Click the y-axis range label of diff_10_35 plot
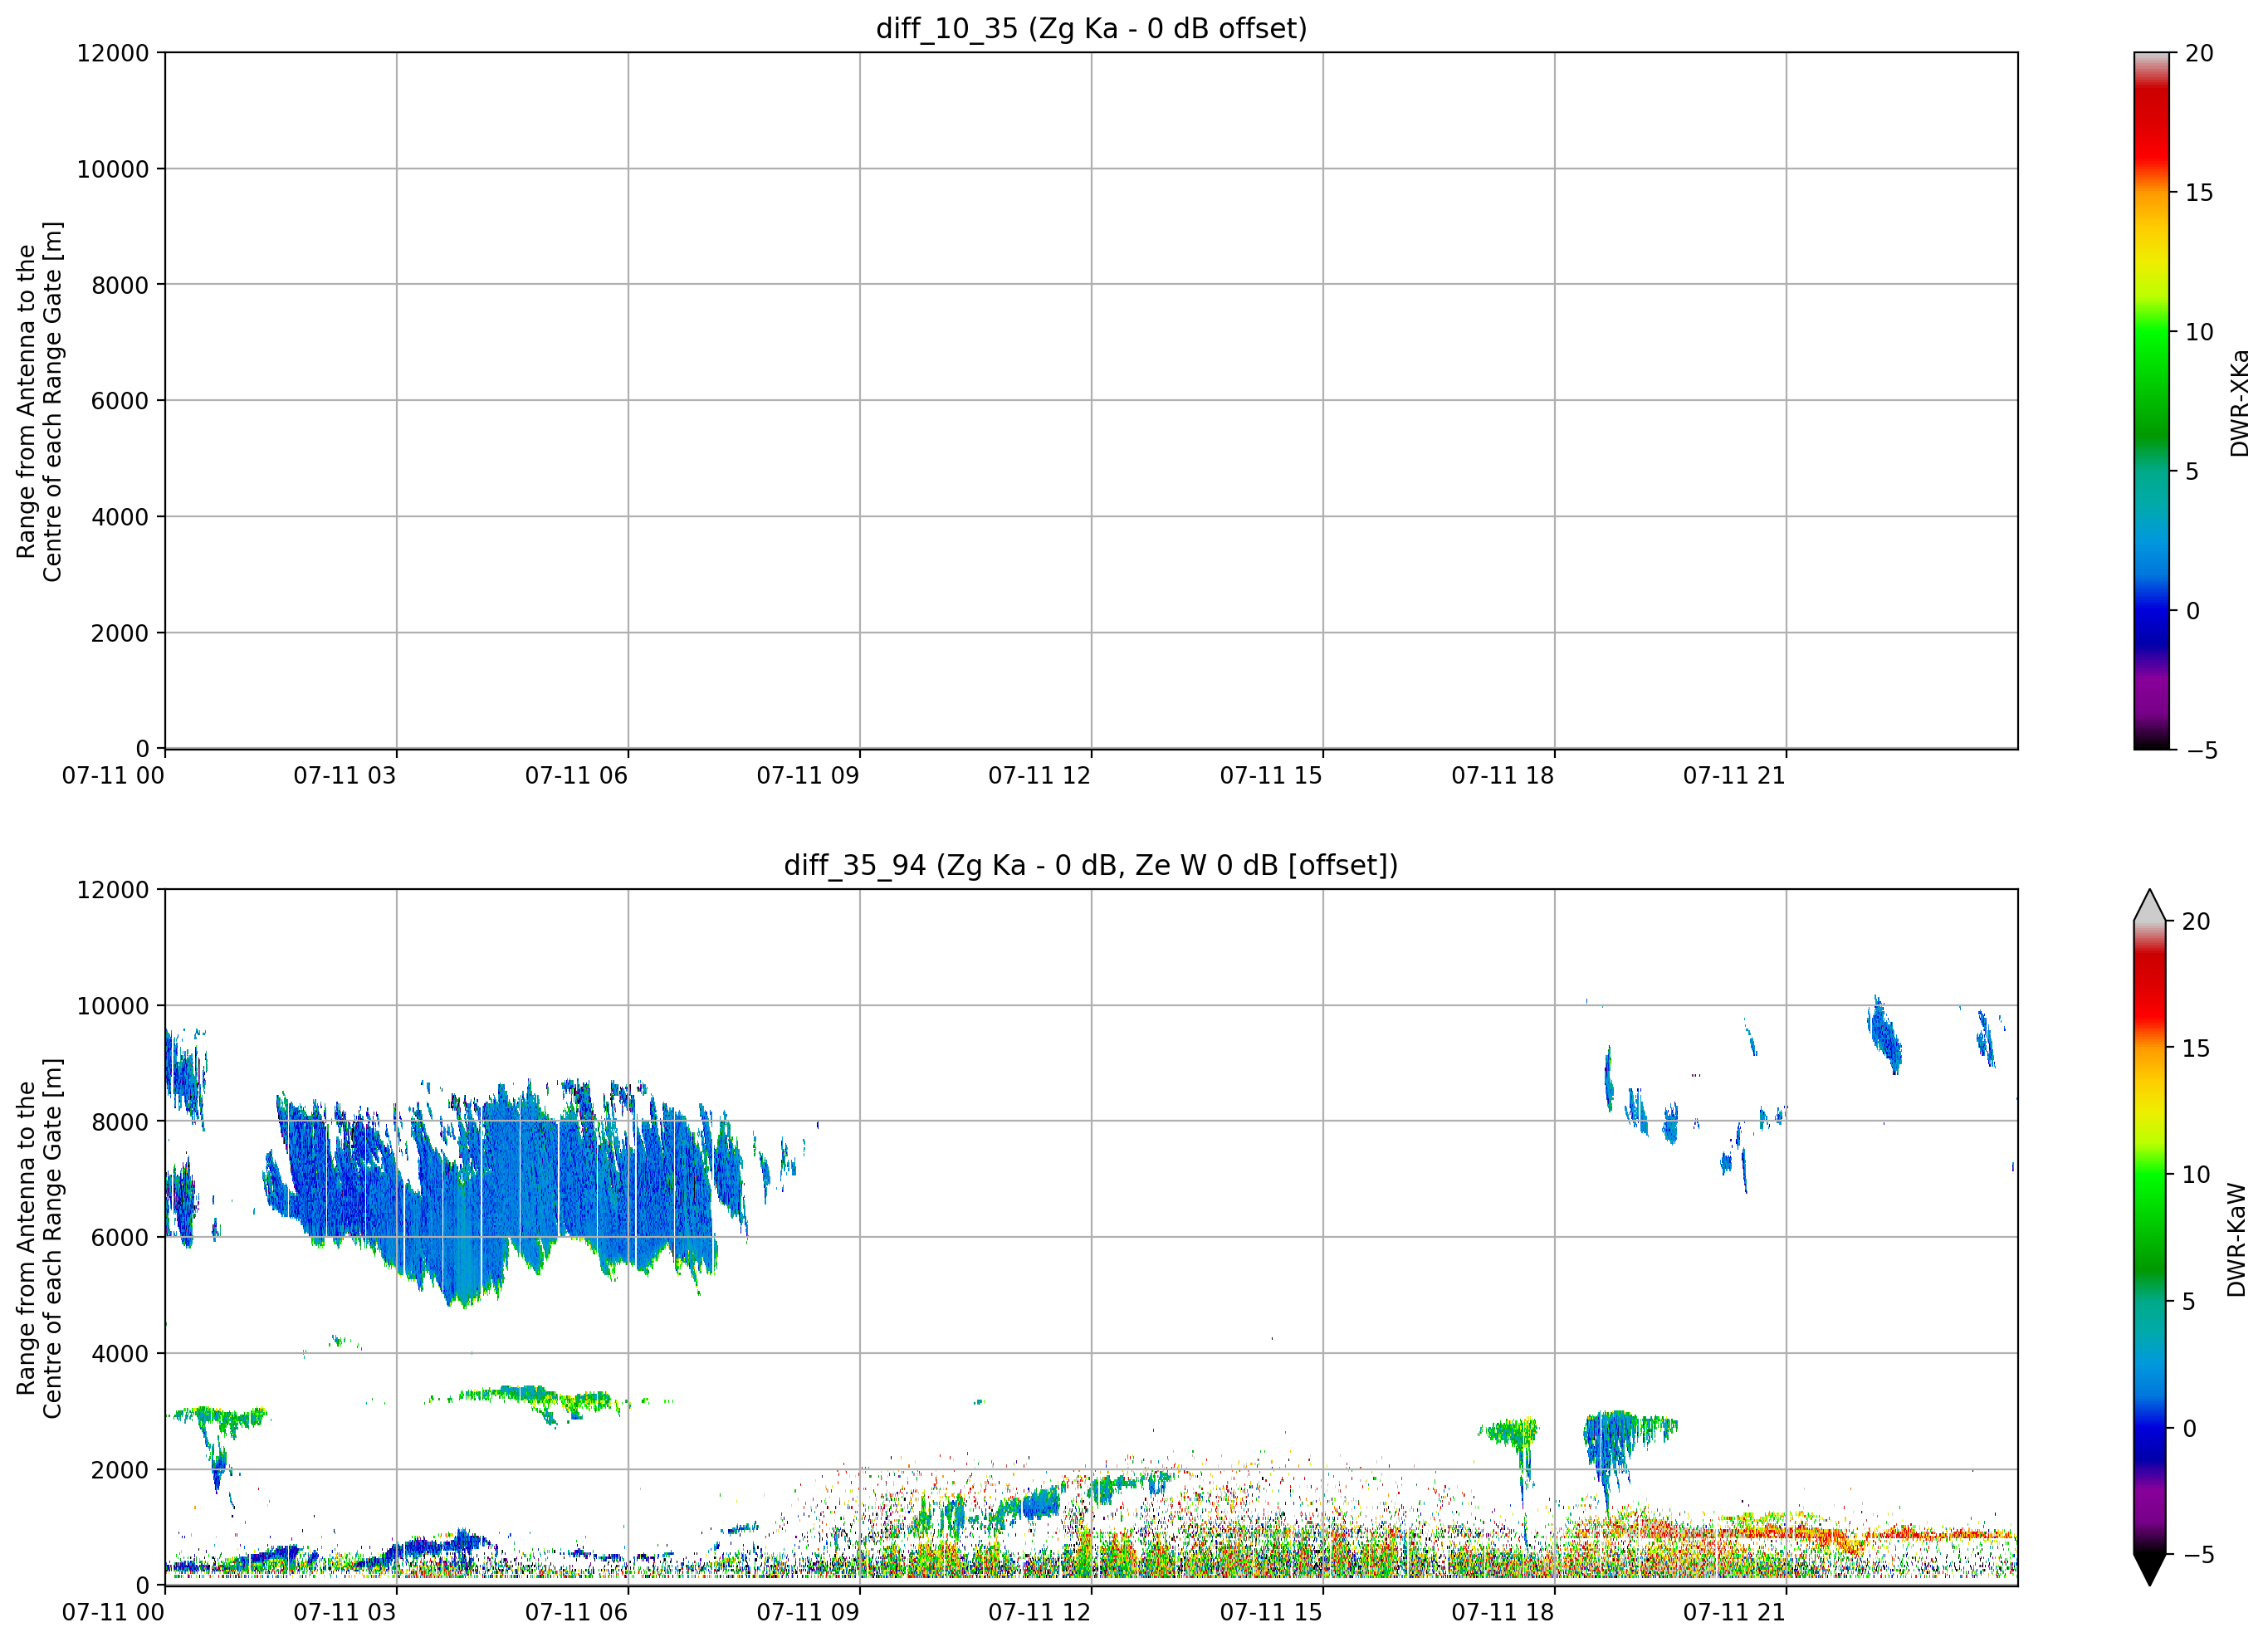This screenshot has width=2268, height=1642. click(x=40, y=401)
